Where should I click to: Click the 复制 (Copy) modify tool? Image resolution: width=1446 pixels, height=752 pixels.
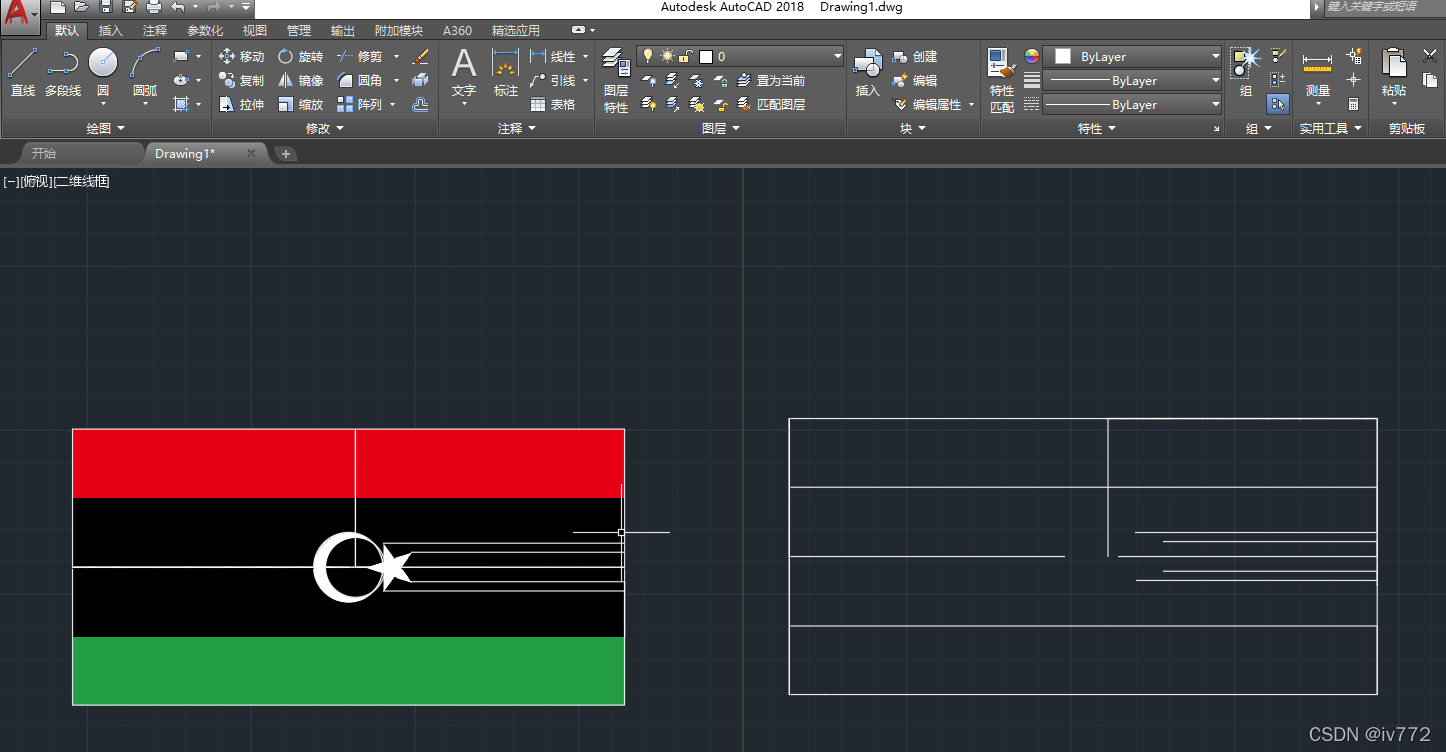pyautogui.click(x=241, y=80)
